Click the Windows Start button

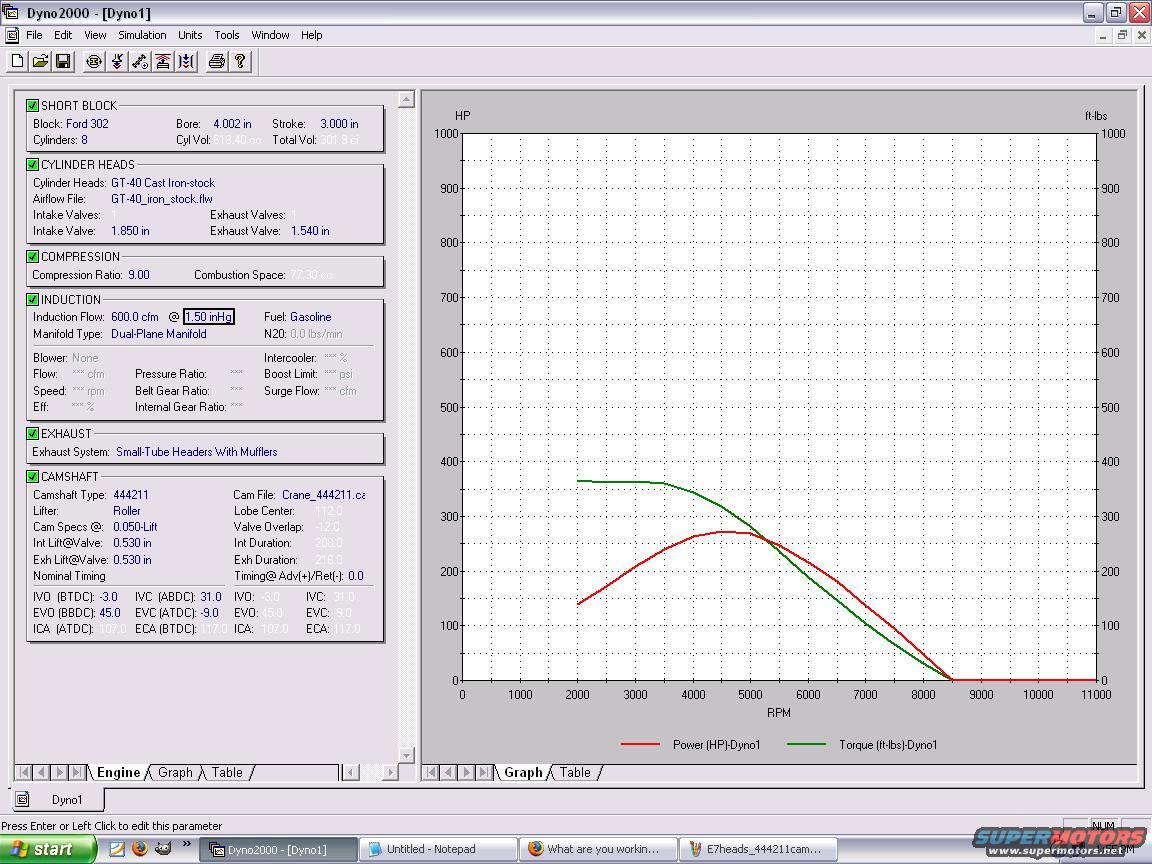click(x=42, y=849)
